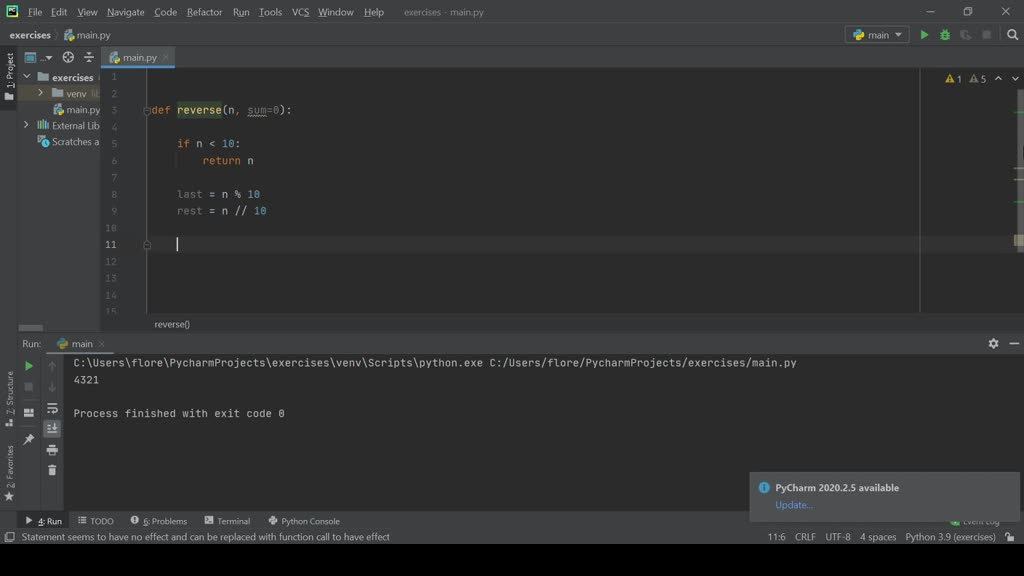The image size is (1024, 576).
Task: Expand External Libraries node
Action: tap(26, 125)
